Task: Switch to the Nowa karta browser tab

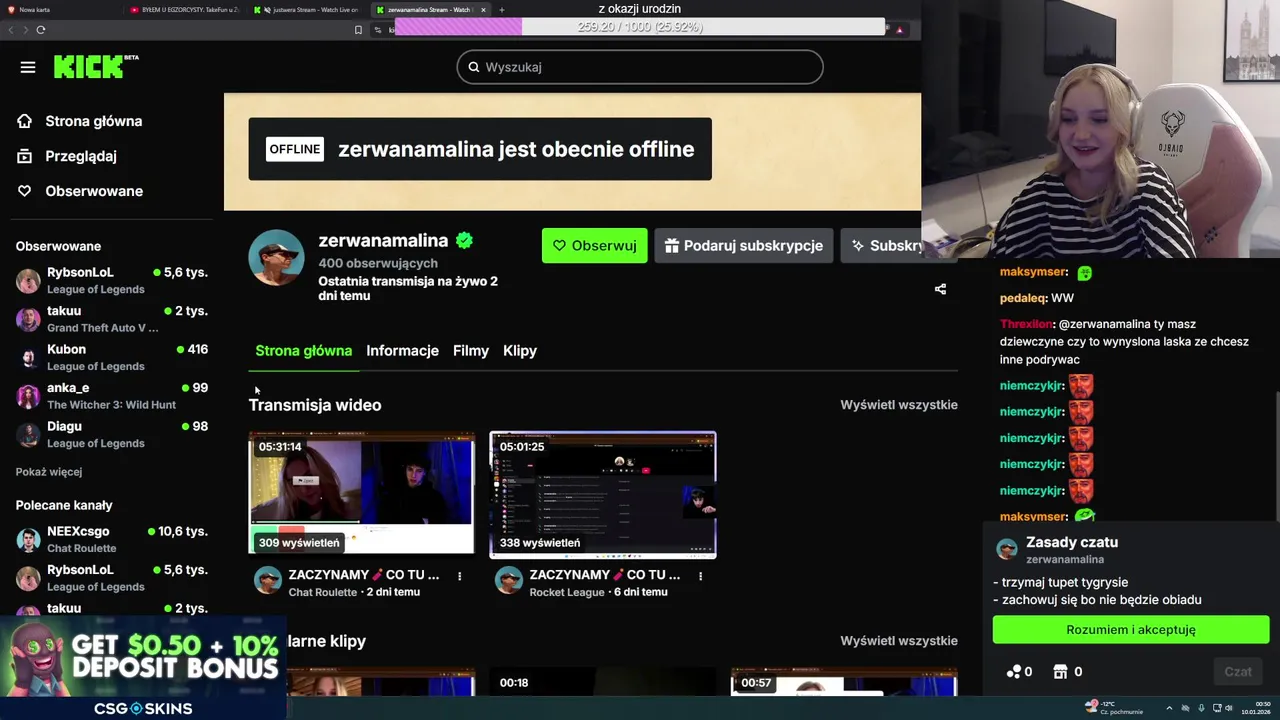Action: pyautogui.click(x=60, y=9)
